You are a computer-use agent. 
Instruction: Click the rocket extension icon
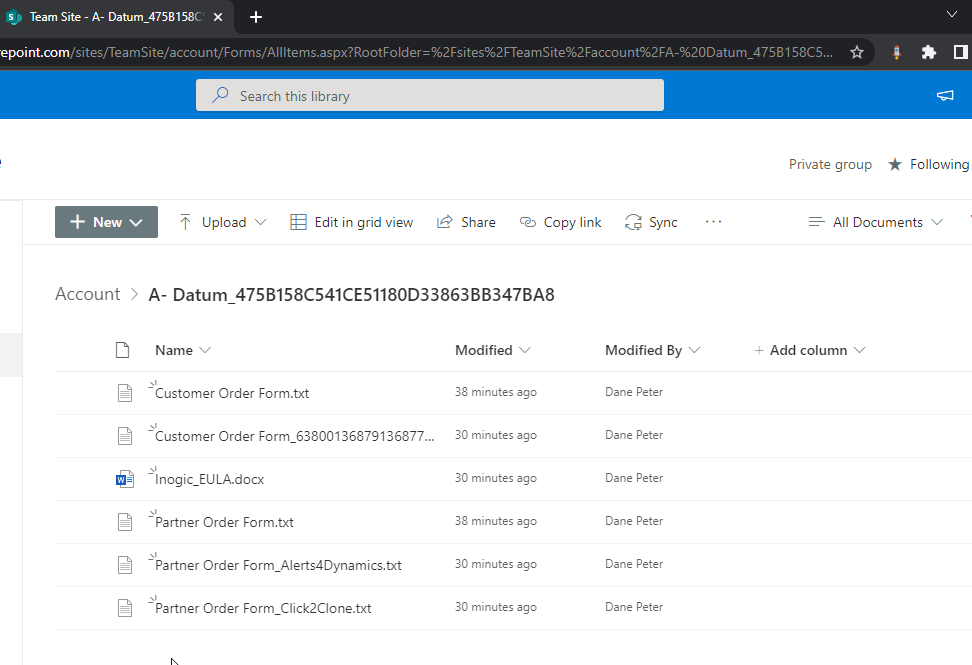click(x=896, y=52)
